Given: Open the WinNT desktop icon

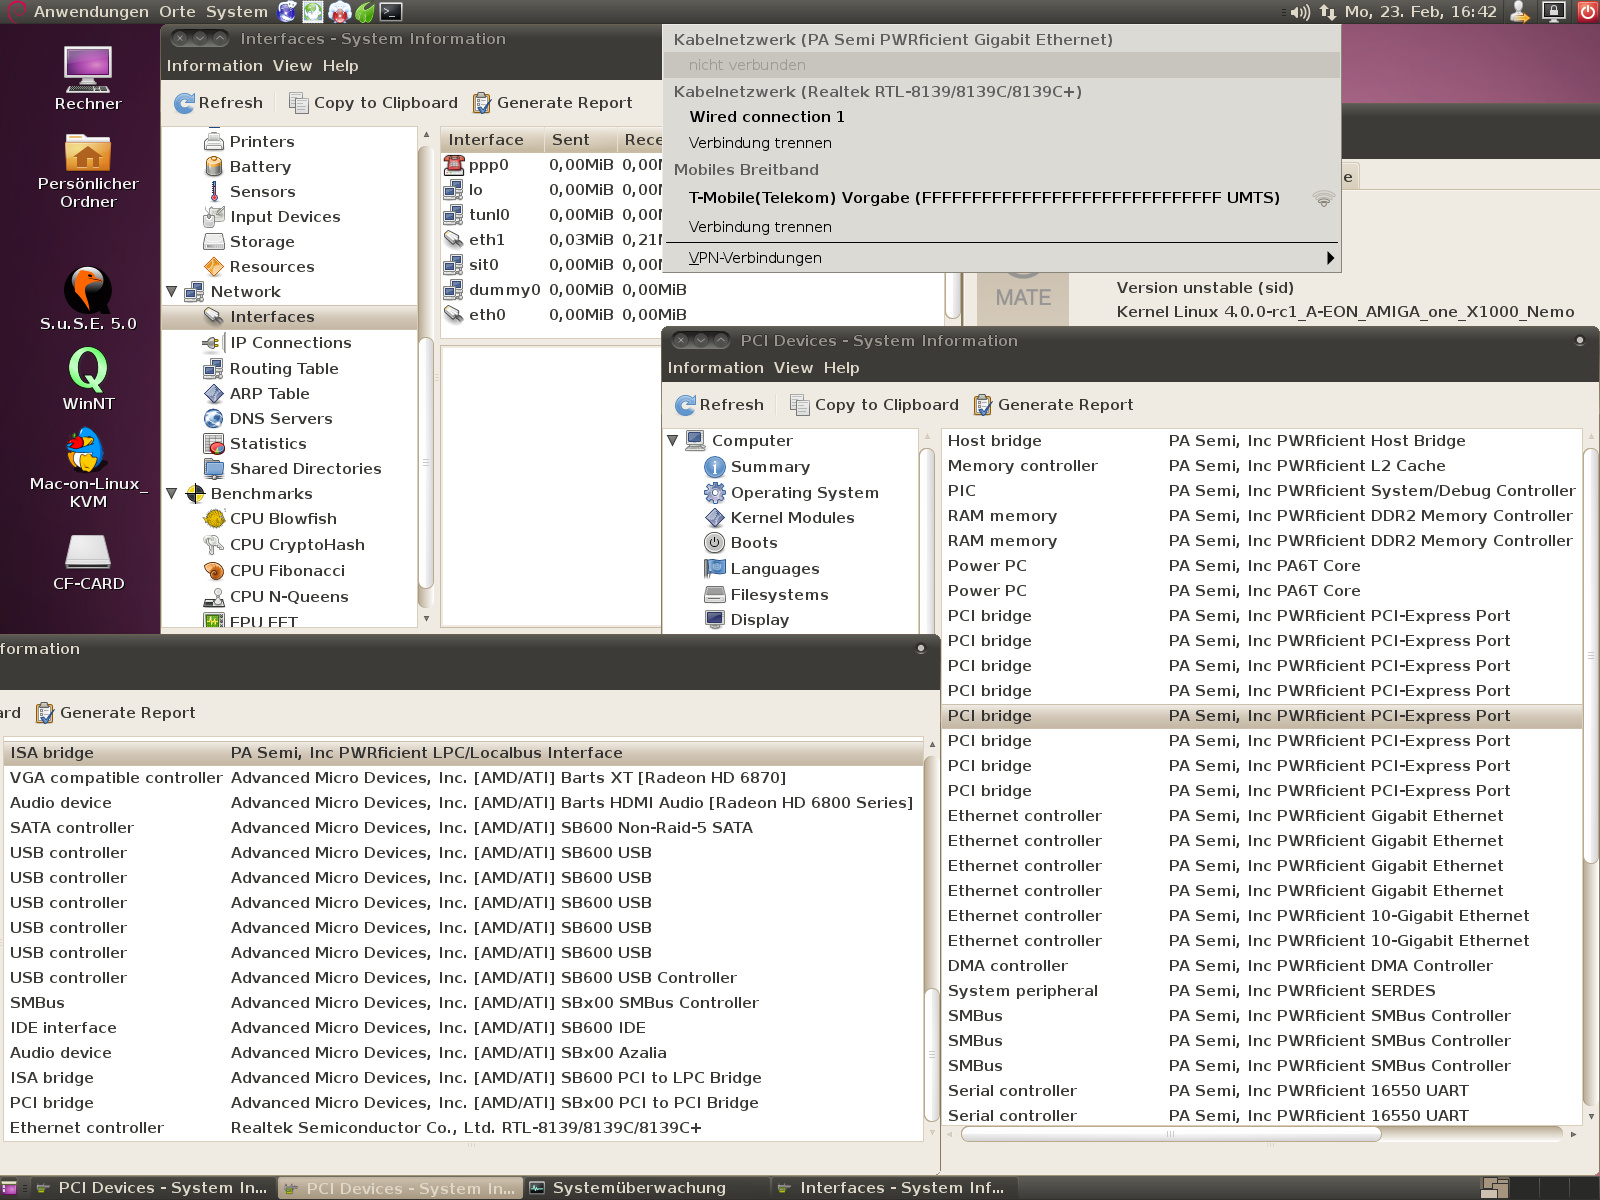Looking at the screenshot, I should tap(88, 371).
